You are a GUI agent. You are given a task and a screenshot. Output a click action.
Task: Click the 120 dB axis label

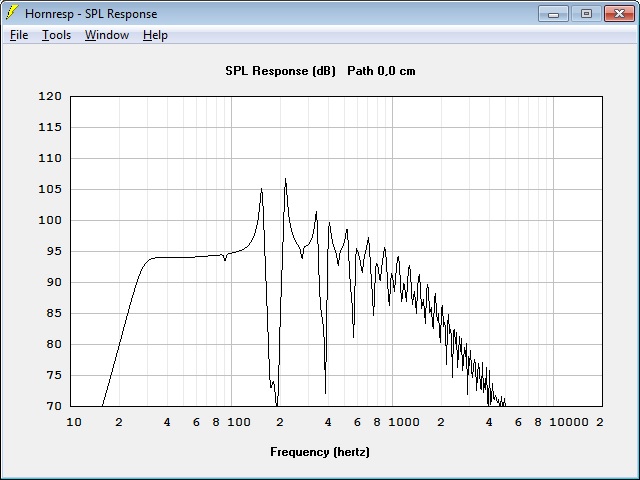coord(50,96)
